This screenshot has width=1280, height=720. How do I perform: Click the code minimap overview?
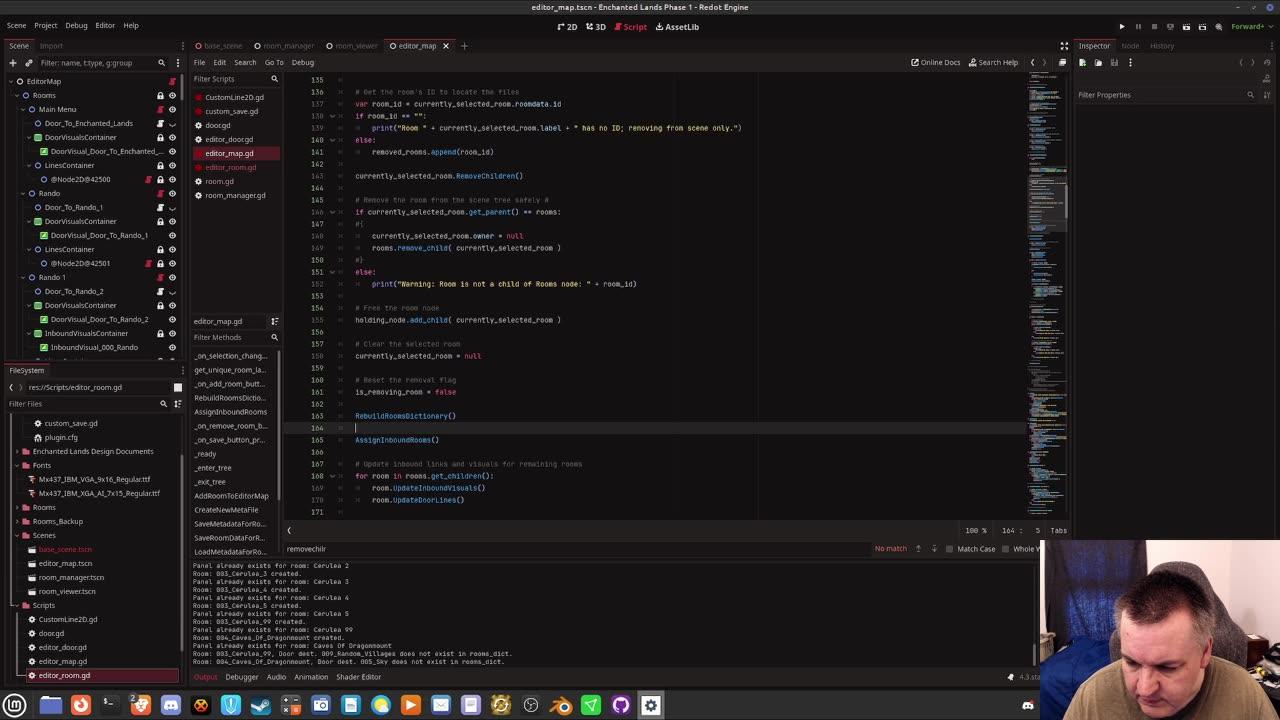1046,295
